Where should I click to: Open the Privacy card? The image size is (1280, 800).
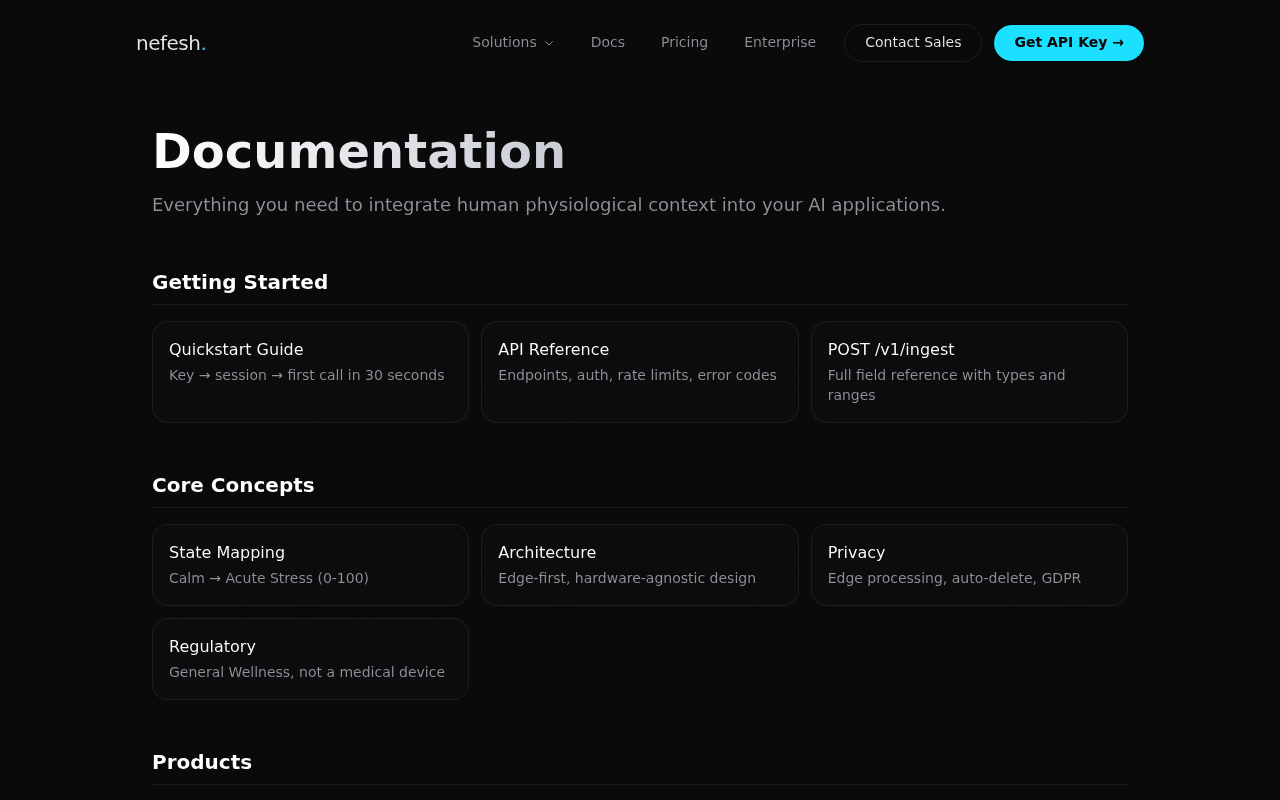point(969,565)
